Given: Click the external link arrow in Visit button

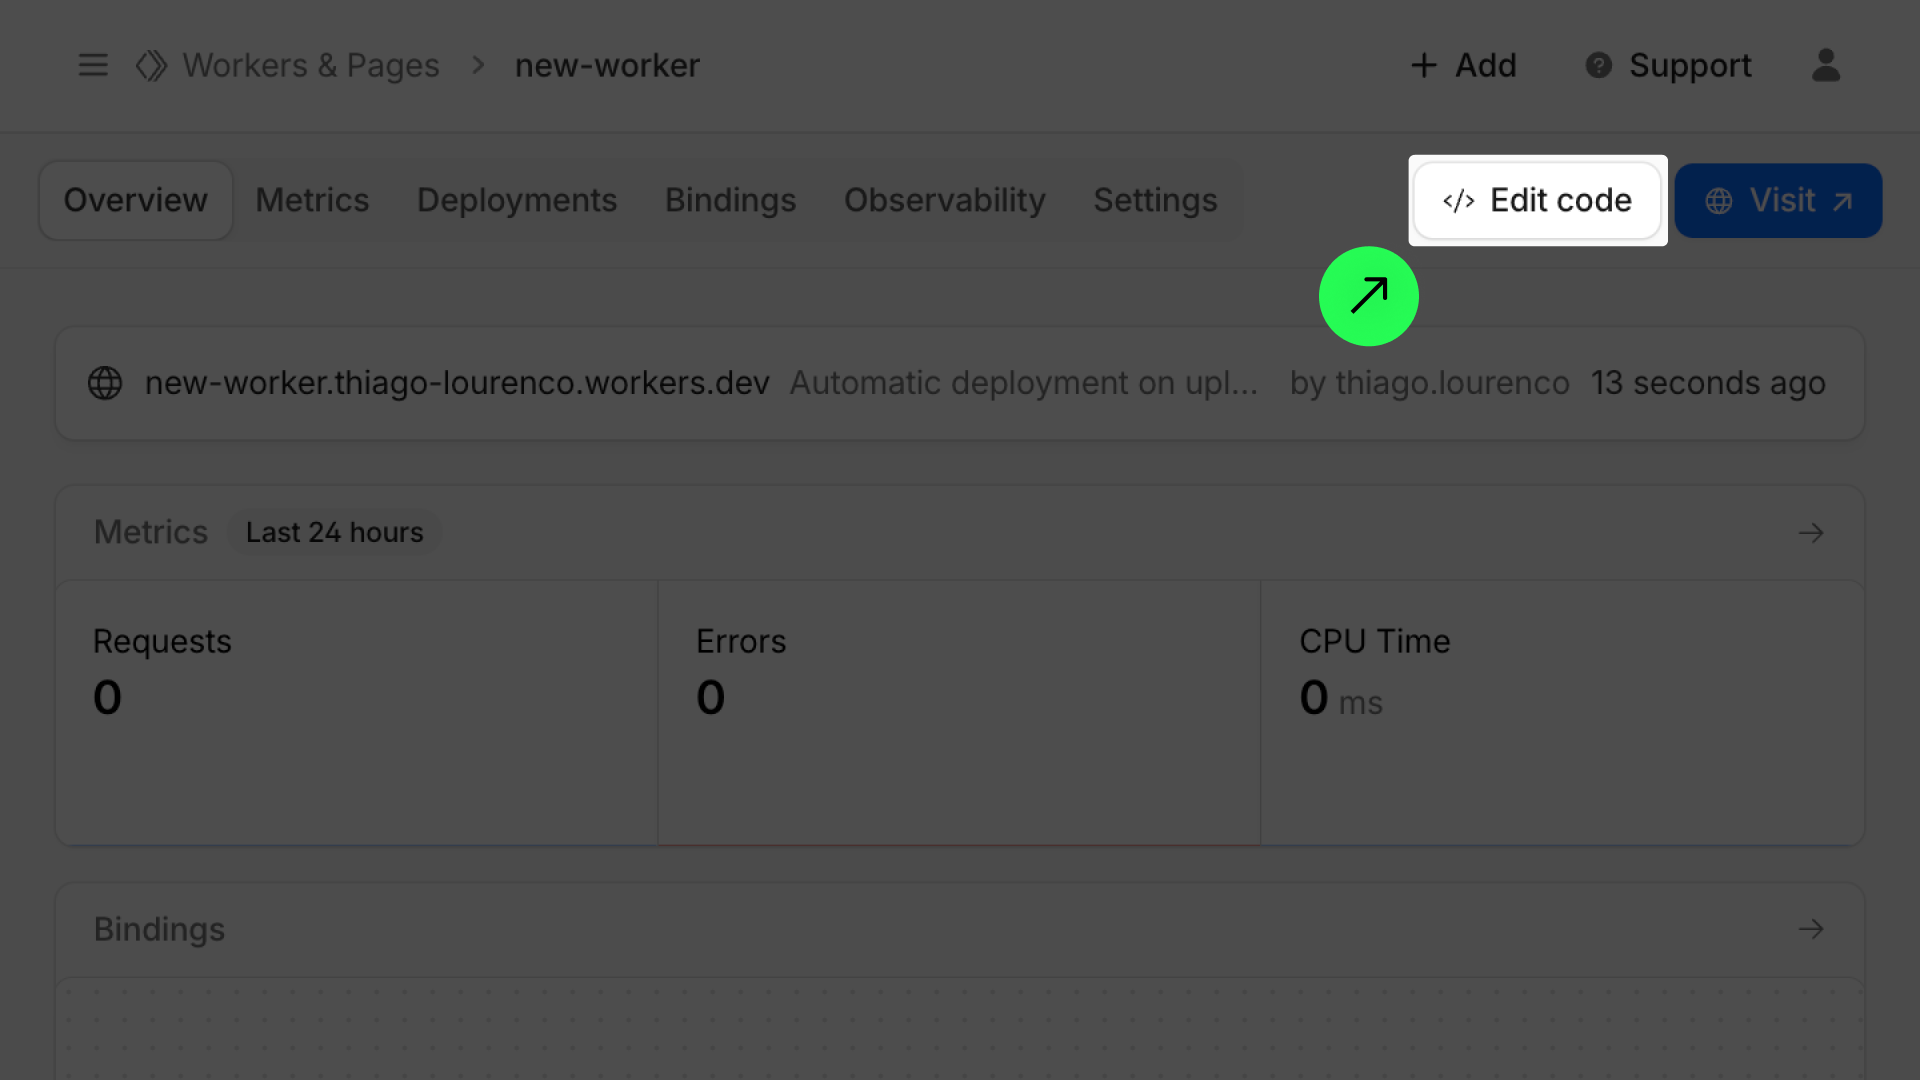Looking at the screenshot, I should coord(1843,200).
